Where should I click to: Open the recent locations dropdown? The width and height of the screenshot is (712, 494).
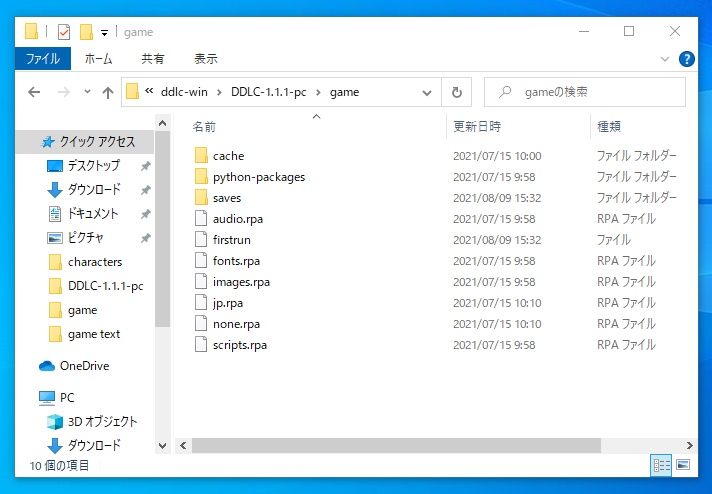click(x=87, y=92)
